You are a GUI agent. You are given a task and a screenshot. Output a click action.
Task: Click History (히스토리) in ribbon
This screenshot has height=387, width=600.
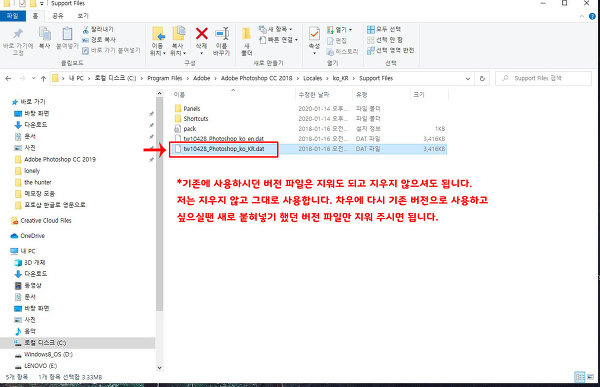coord(343,51)
